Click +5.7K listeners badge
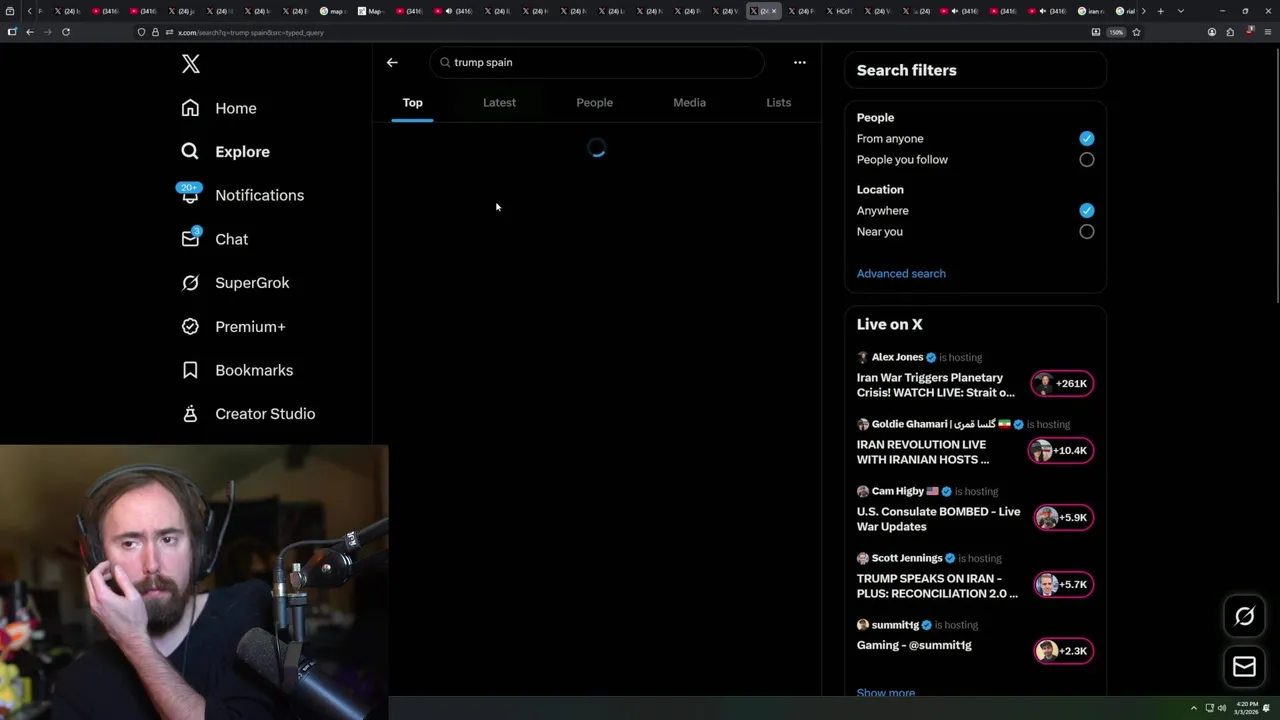This screenshot has width=1280, height=720. click(1064, 585)
